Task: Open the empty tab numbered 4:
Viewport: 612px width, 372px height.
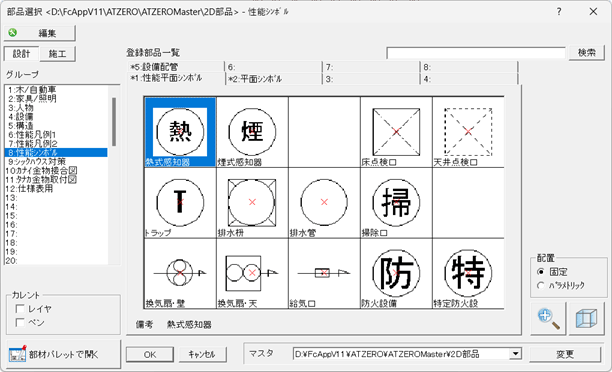Action: click(469, 79)
